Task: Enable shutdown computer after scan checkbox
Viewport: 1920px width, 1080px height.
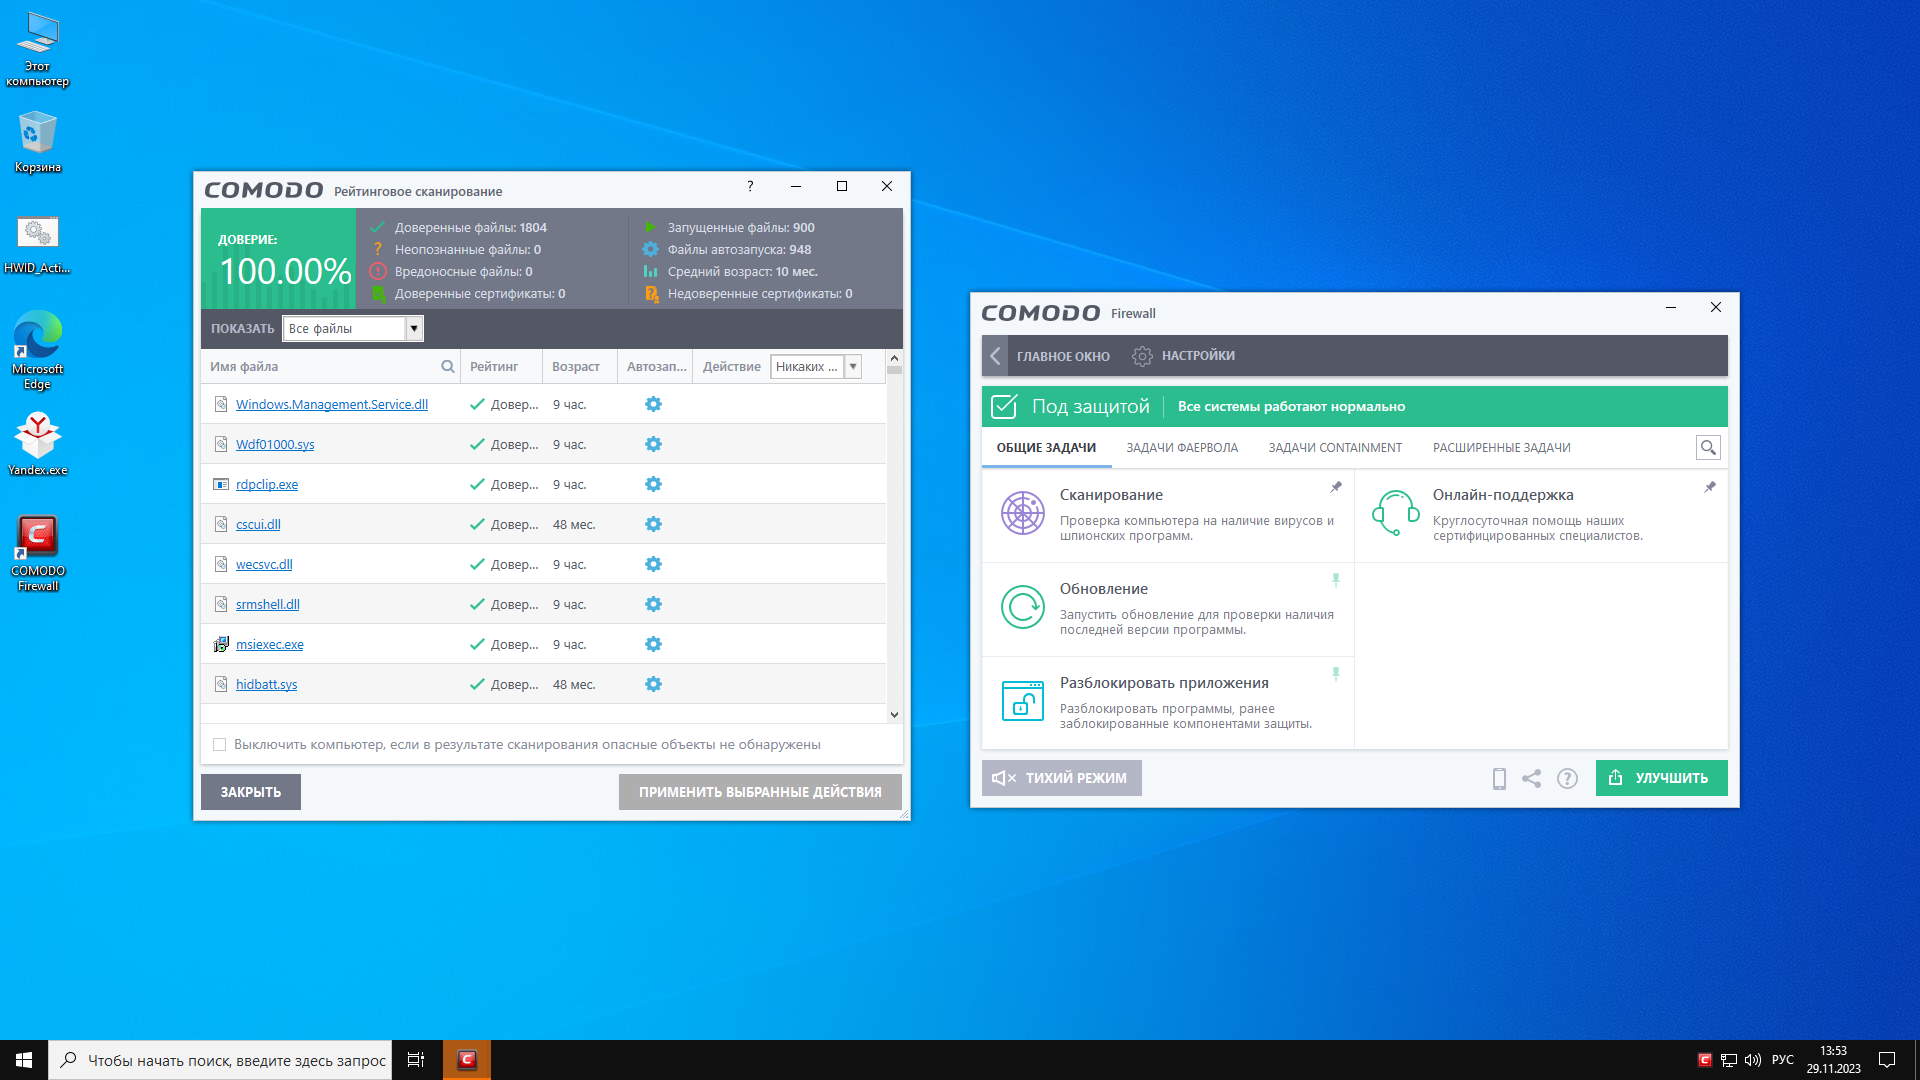Action: [x=220, y=744]
